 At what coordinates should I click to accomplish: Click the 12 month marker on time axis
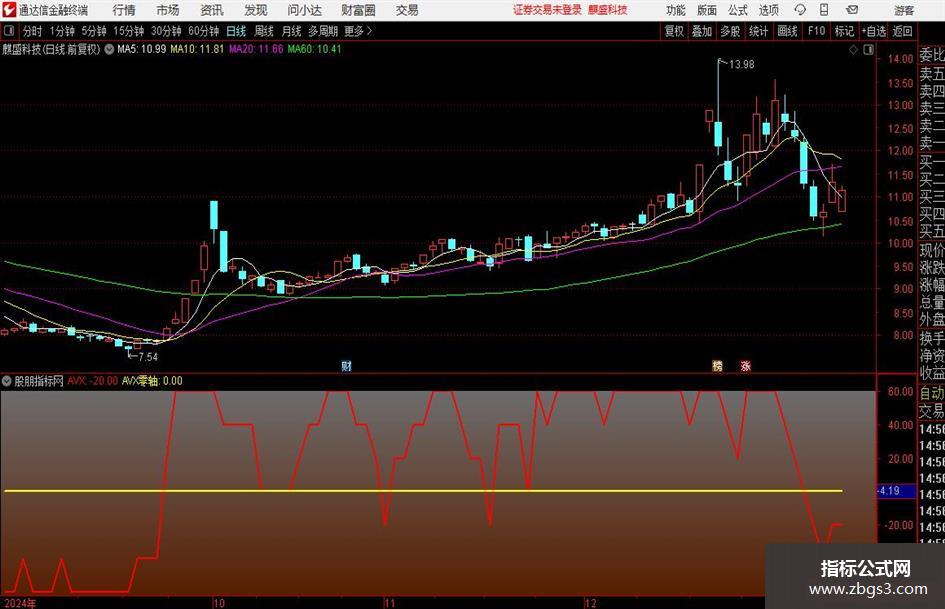591,603
